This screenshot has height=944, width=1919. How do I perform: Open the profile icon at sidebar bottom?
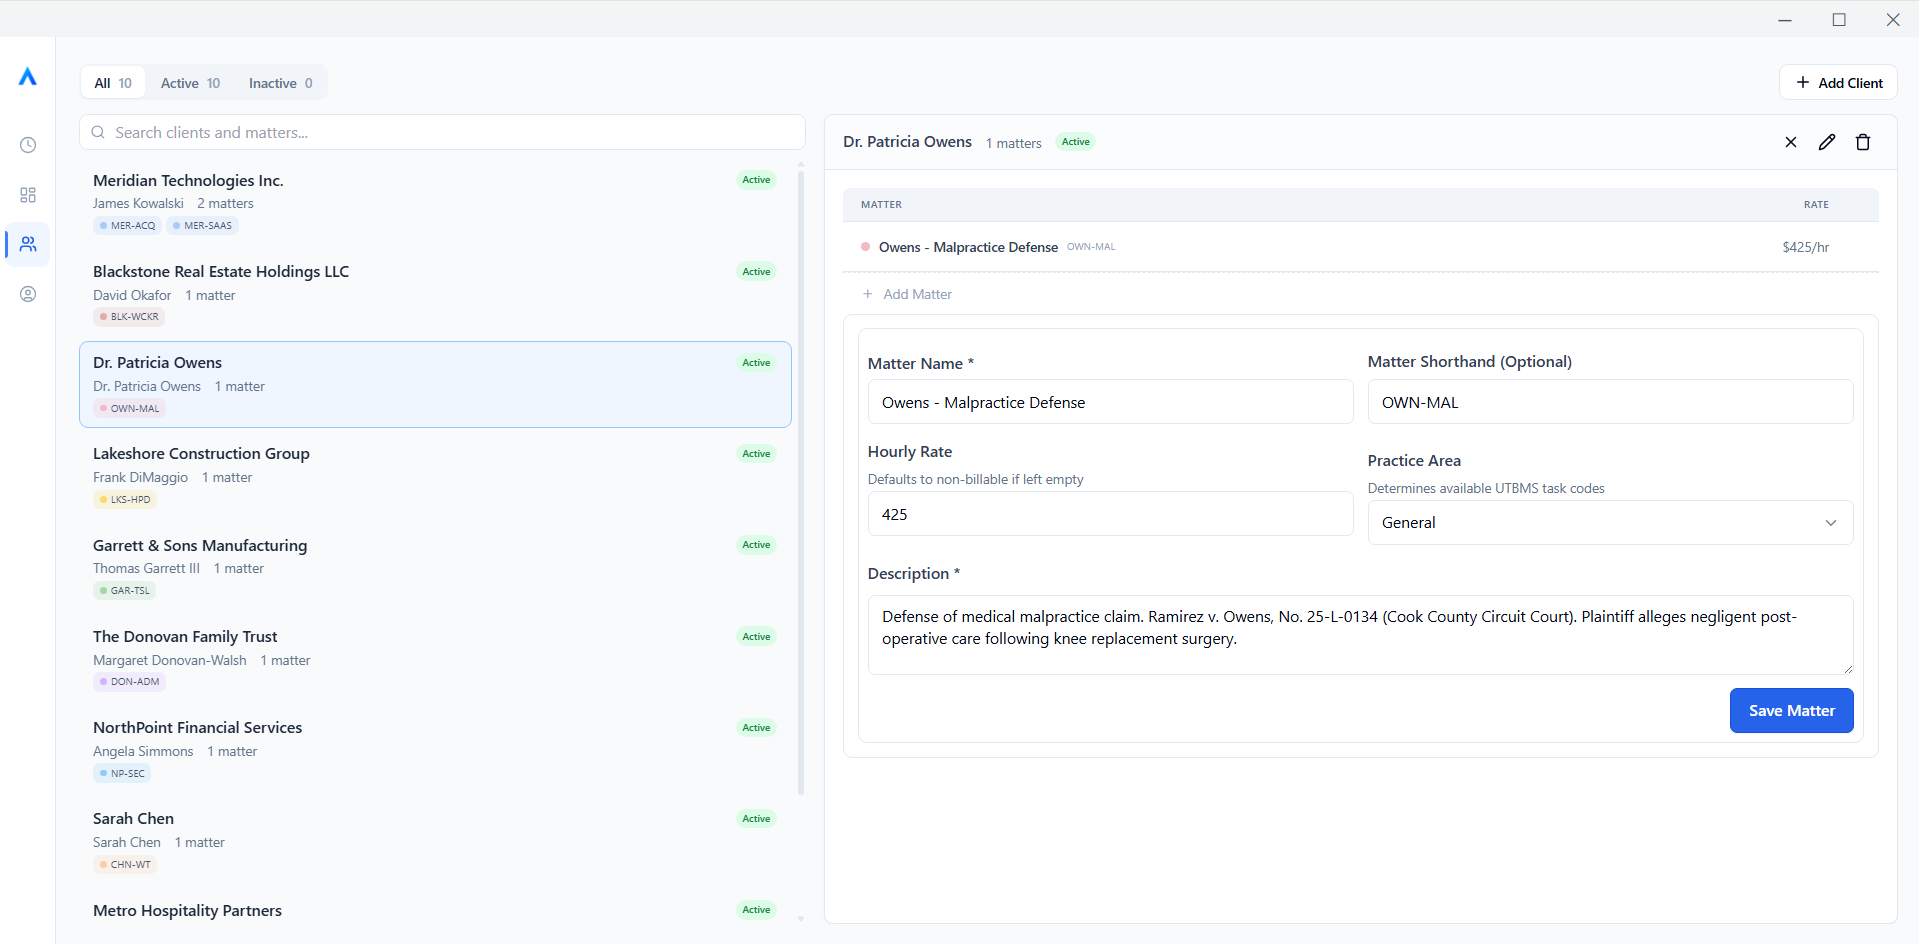(27, 294)
